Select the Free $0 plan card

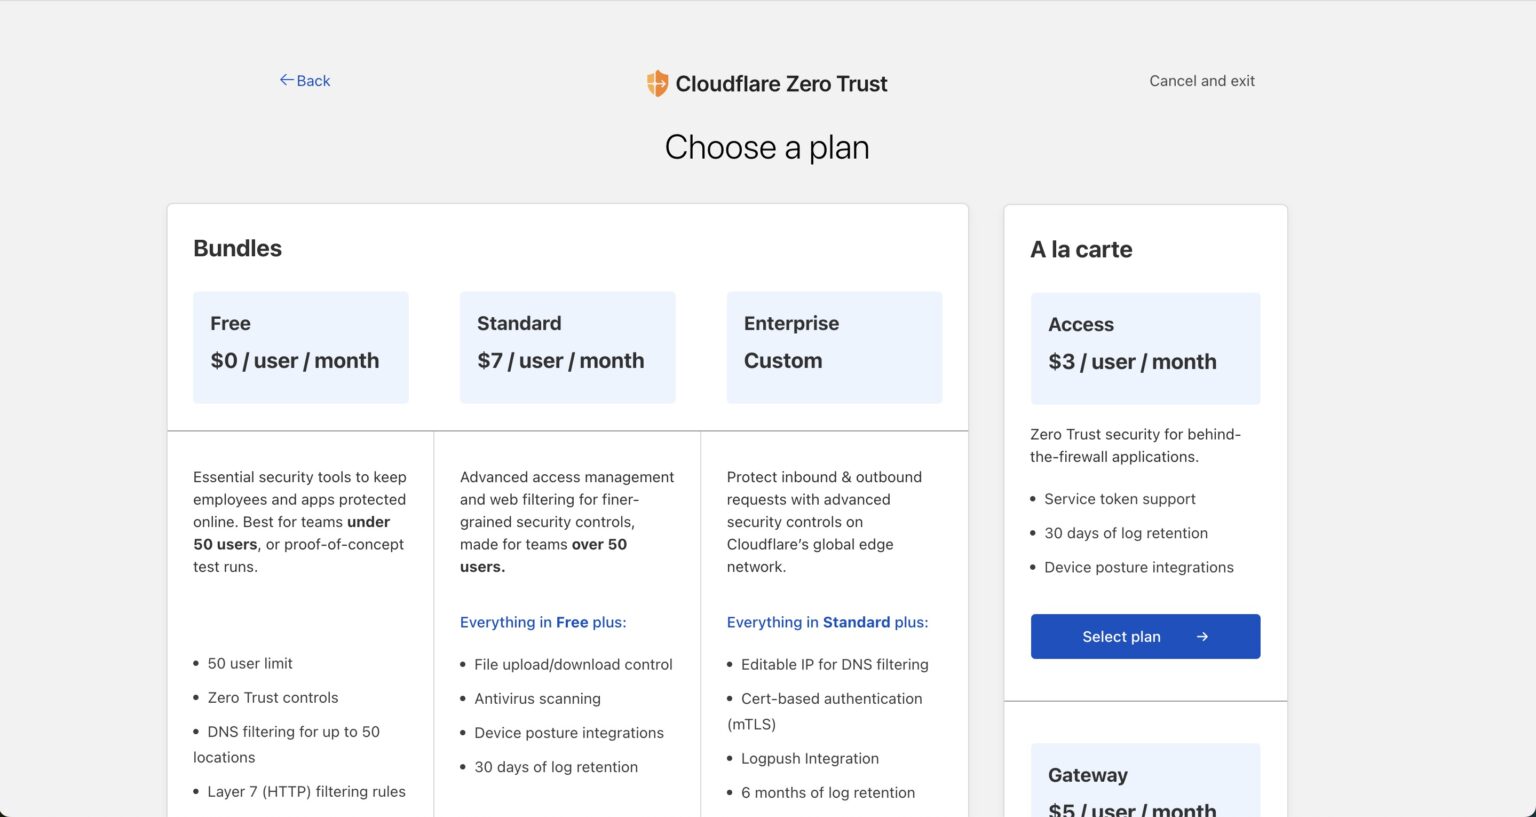pos(300,346)
